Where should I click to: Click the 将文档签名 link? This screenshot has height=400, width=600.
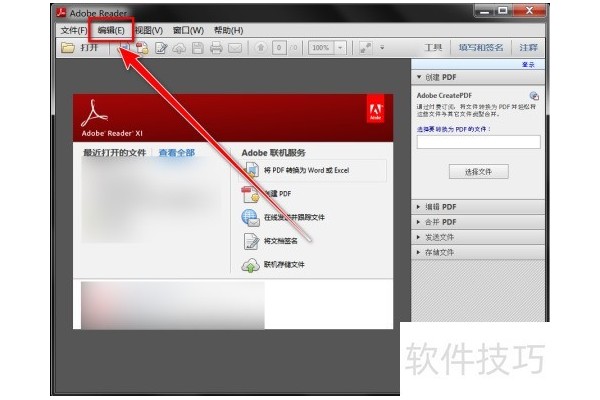pos(280,241)
